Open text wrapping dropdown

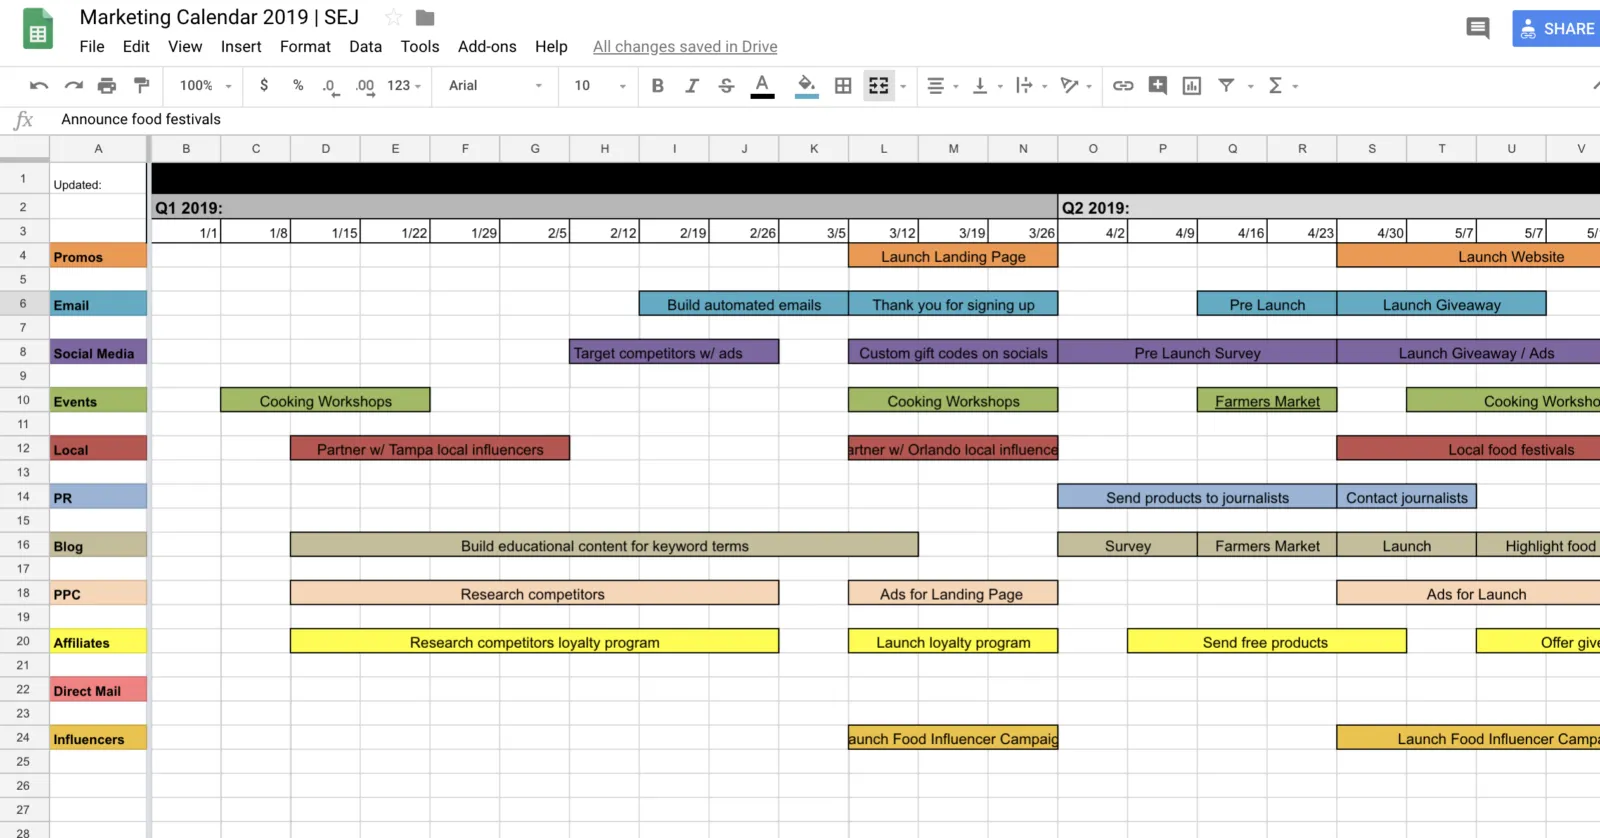1031,86
